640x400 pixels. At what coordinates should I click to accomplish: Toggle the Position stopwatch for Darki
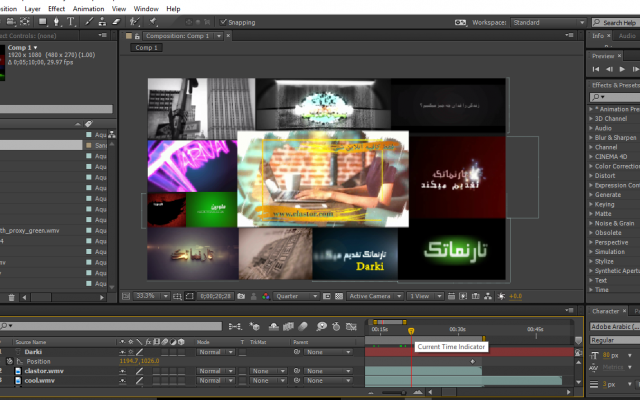[9, 361]
